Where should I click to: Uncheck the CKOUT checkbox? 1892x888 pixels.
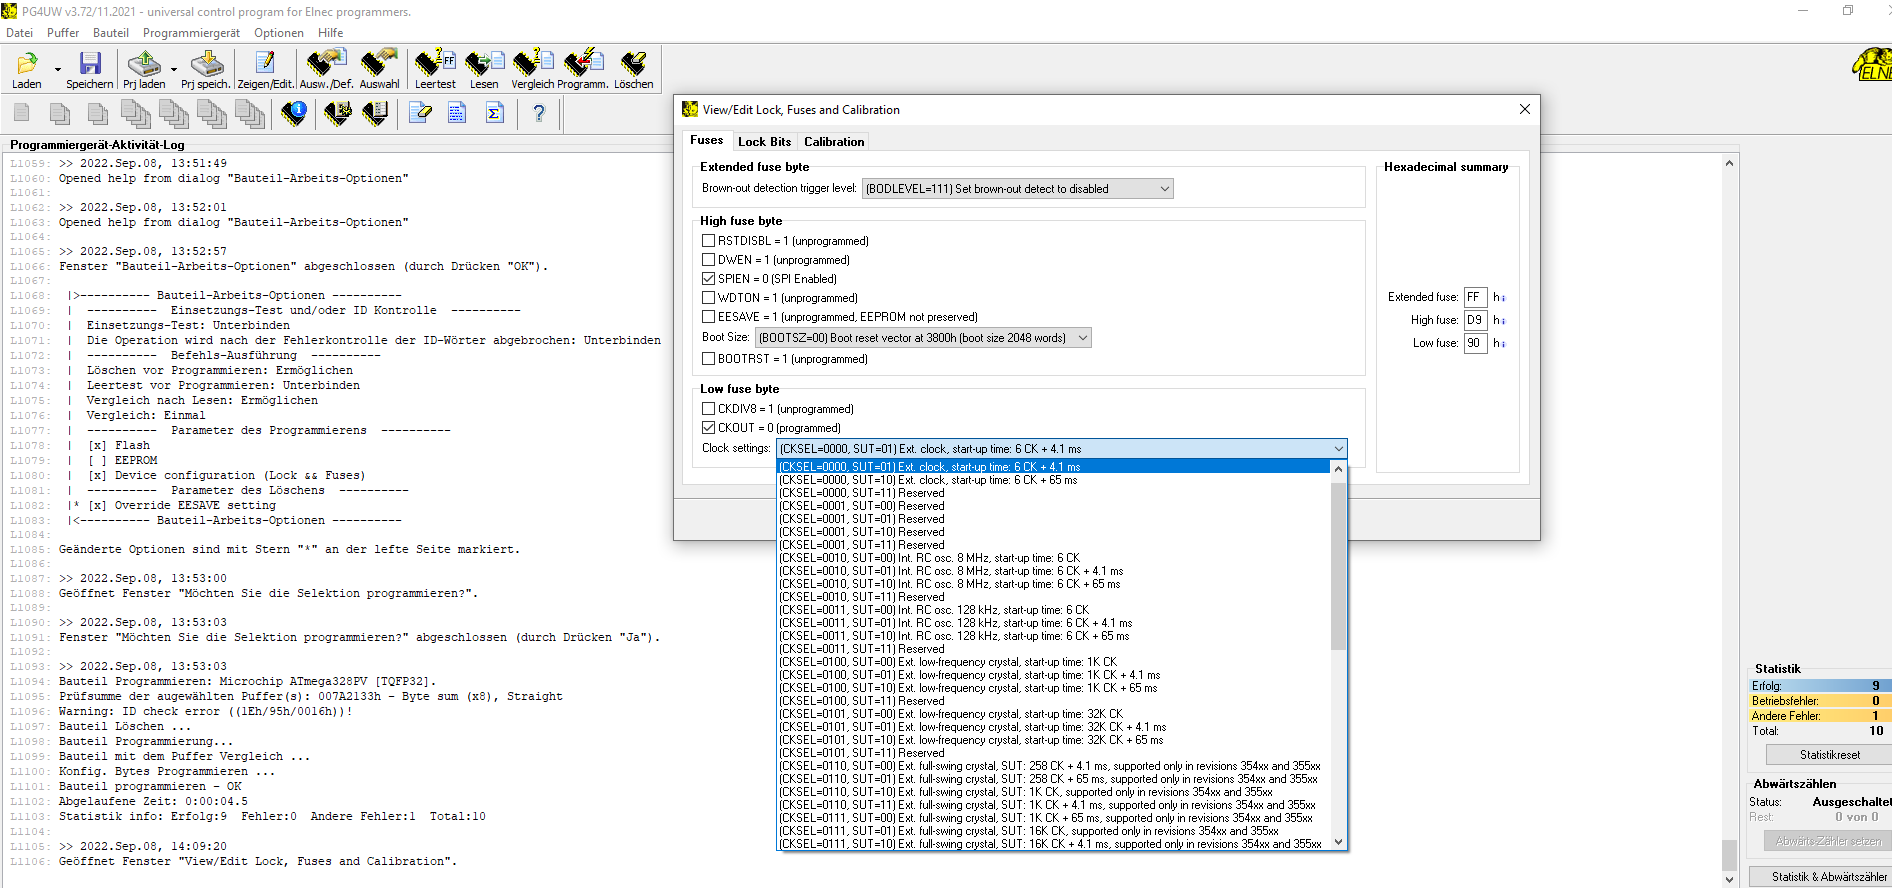click(708, 428)
